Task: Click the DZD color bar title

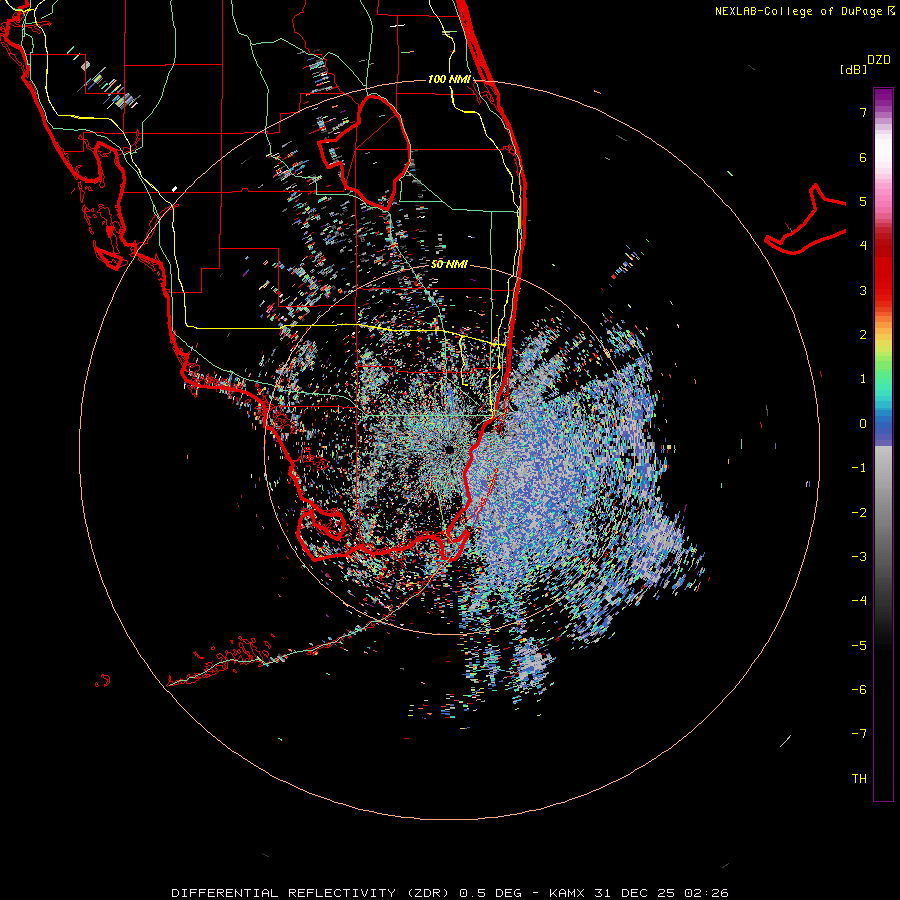Action: click(879, 60)
